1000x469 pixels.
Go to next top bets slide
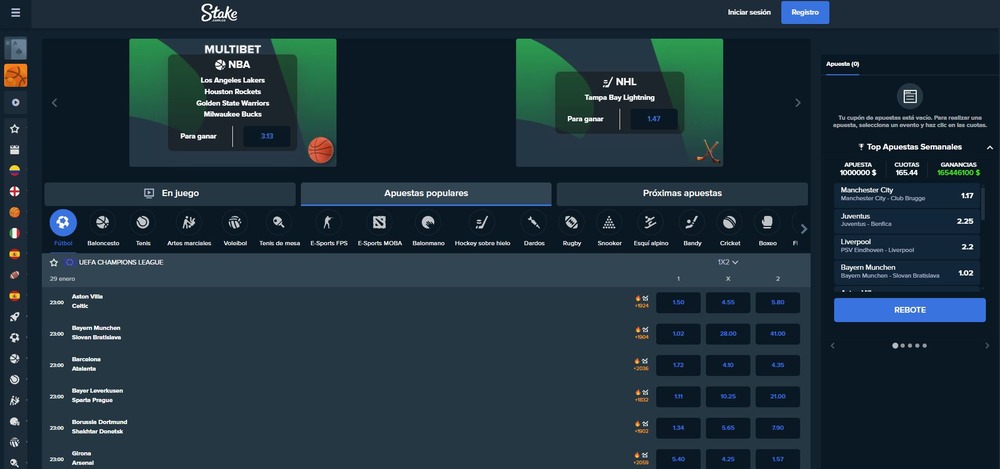(987, 345)
